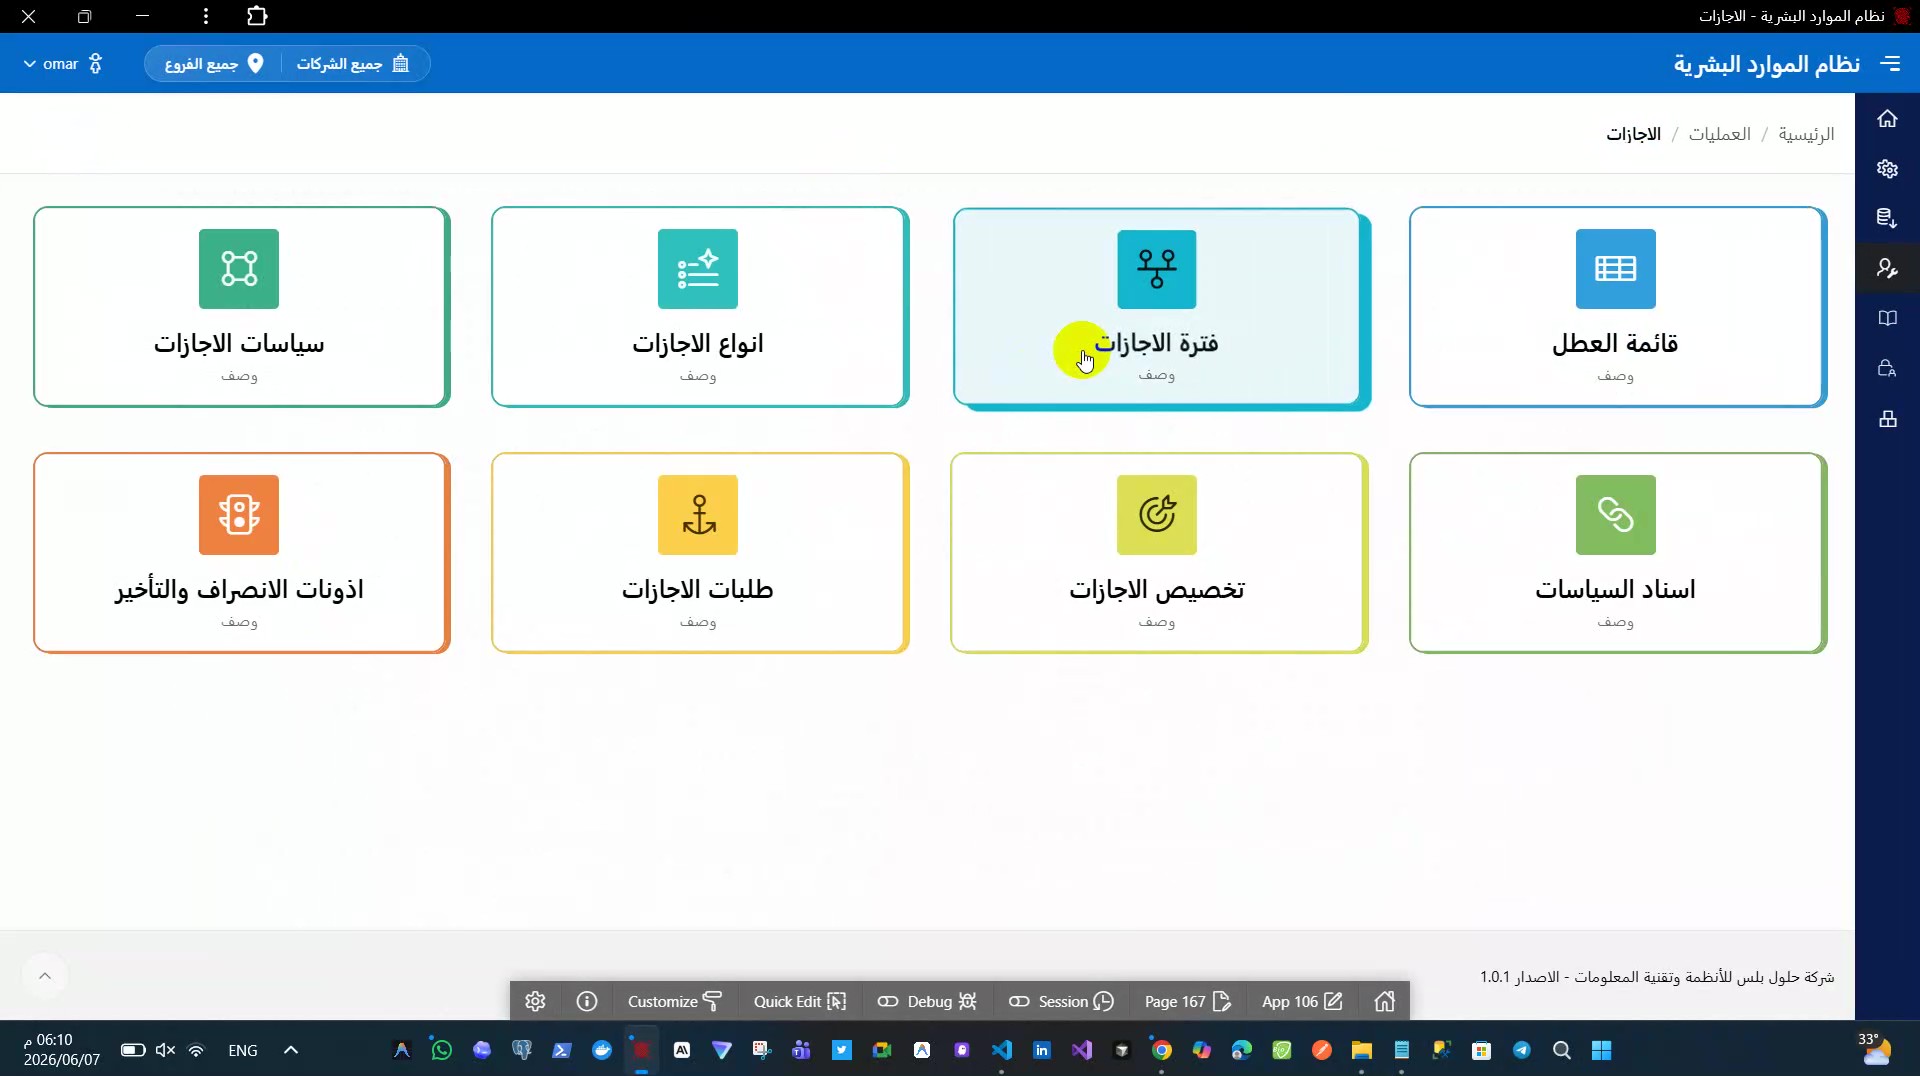
Task: Click the ENG language indicator
Action: pos(243,1050)
